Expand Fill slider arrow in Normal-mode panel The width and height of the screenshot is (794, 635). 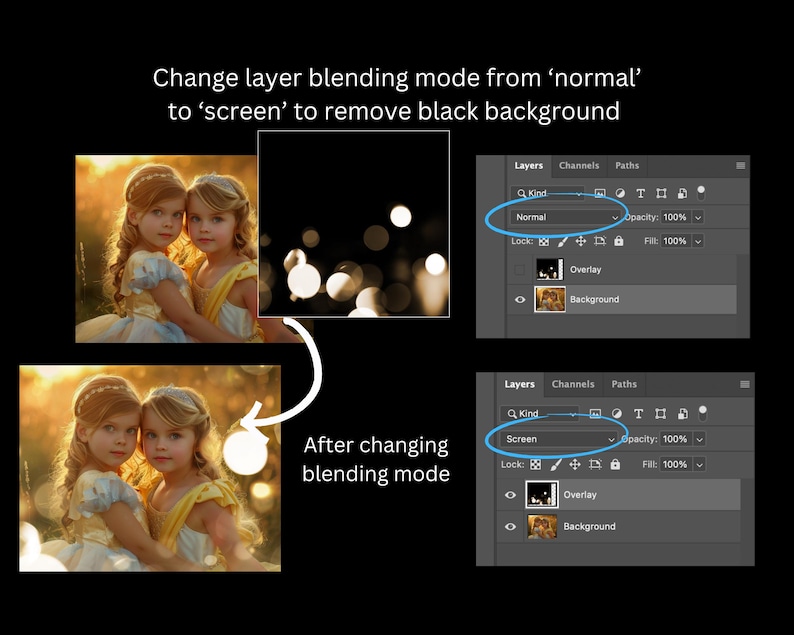(698, 242)
